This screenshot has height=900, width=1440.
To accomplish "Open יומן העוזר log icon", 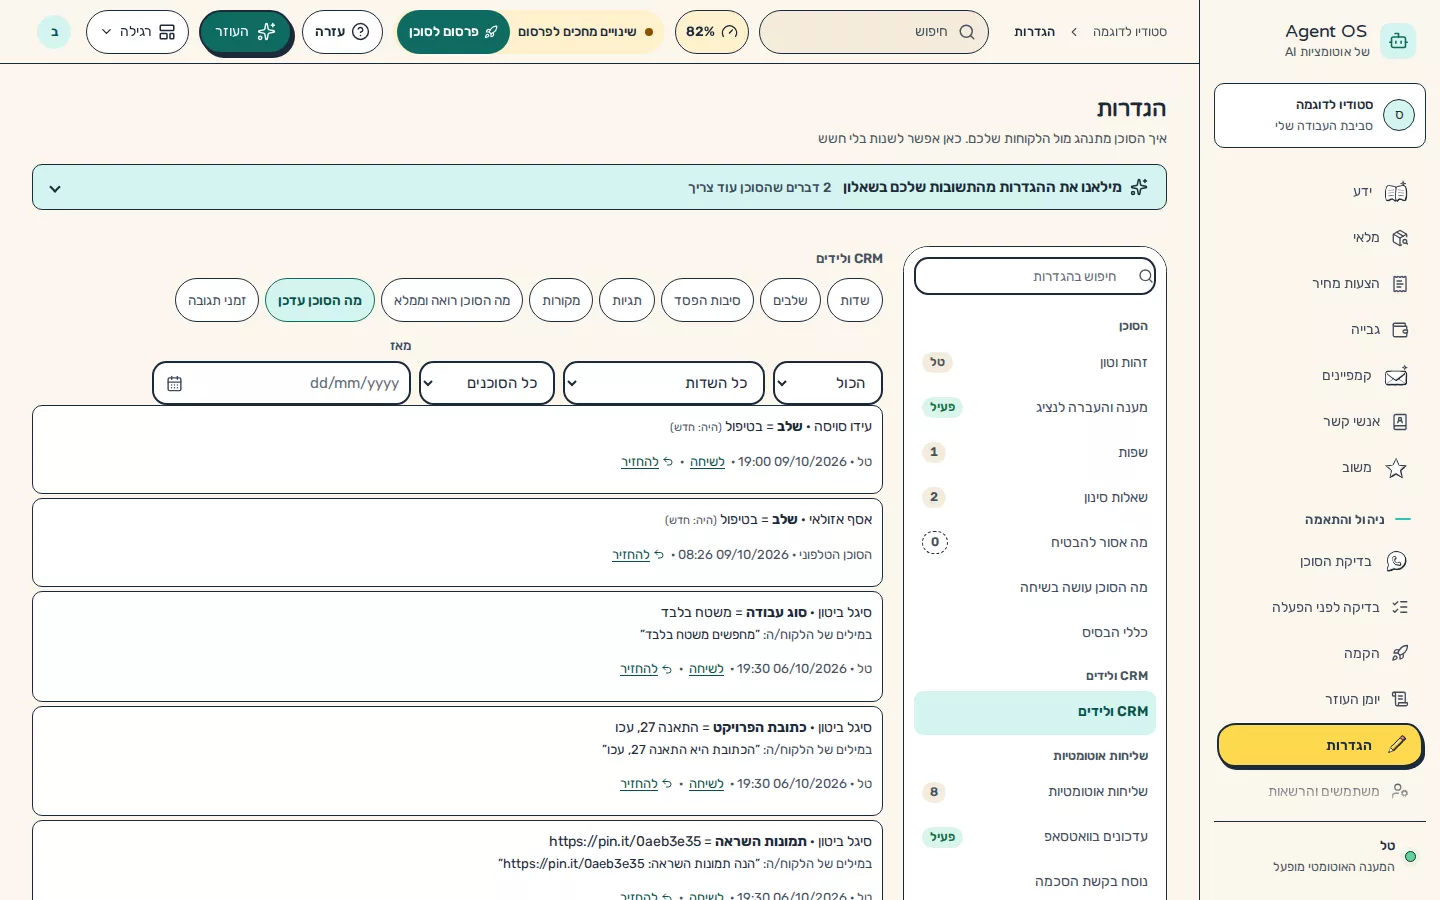I will 1399,699.
